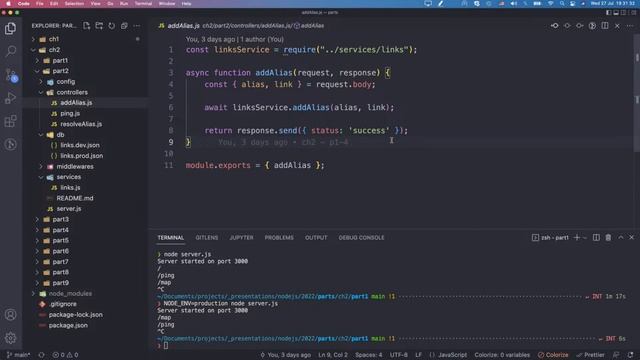
Task: Open package.json in the Explorer
Action: [x=68, y=325]
